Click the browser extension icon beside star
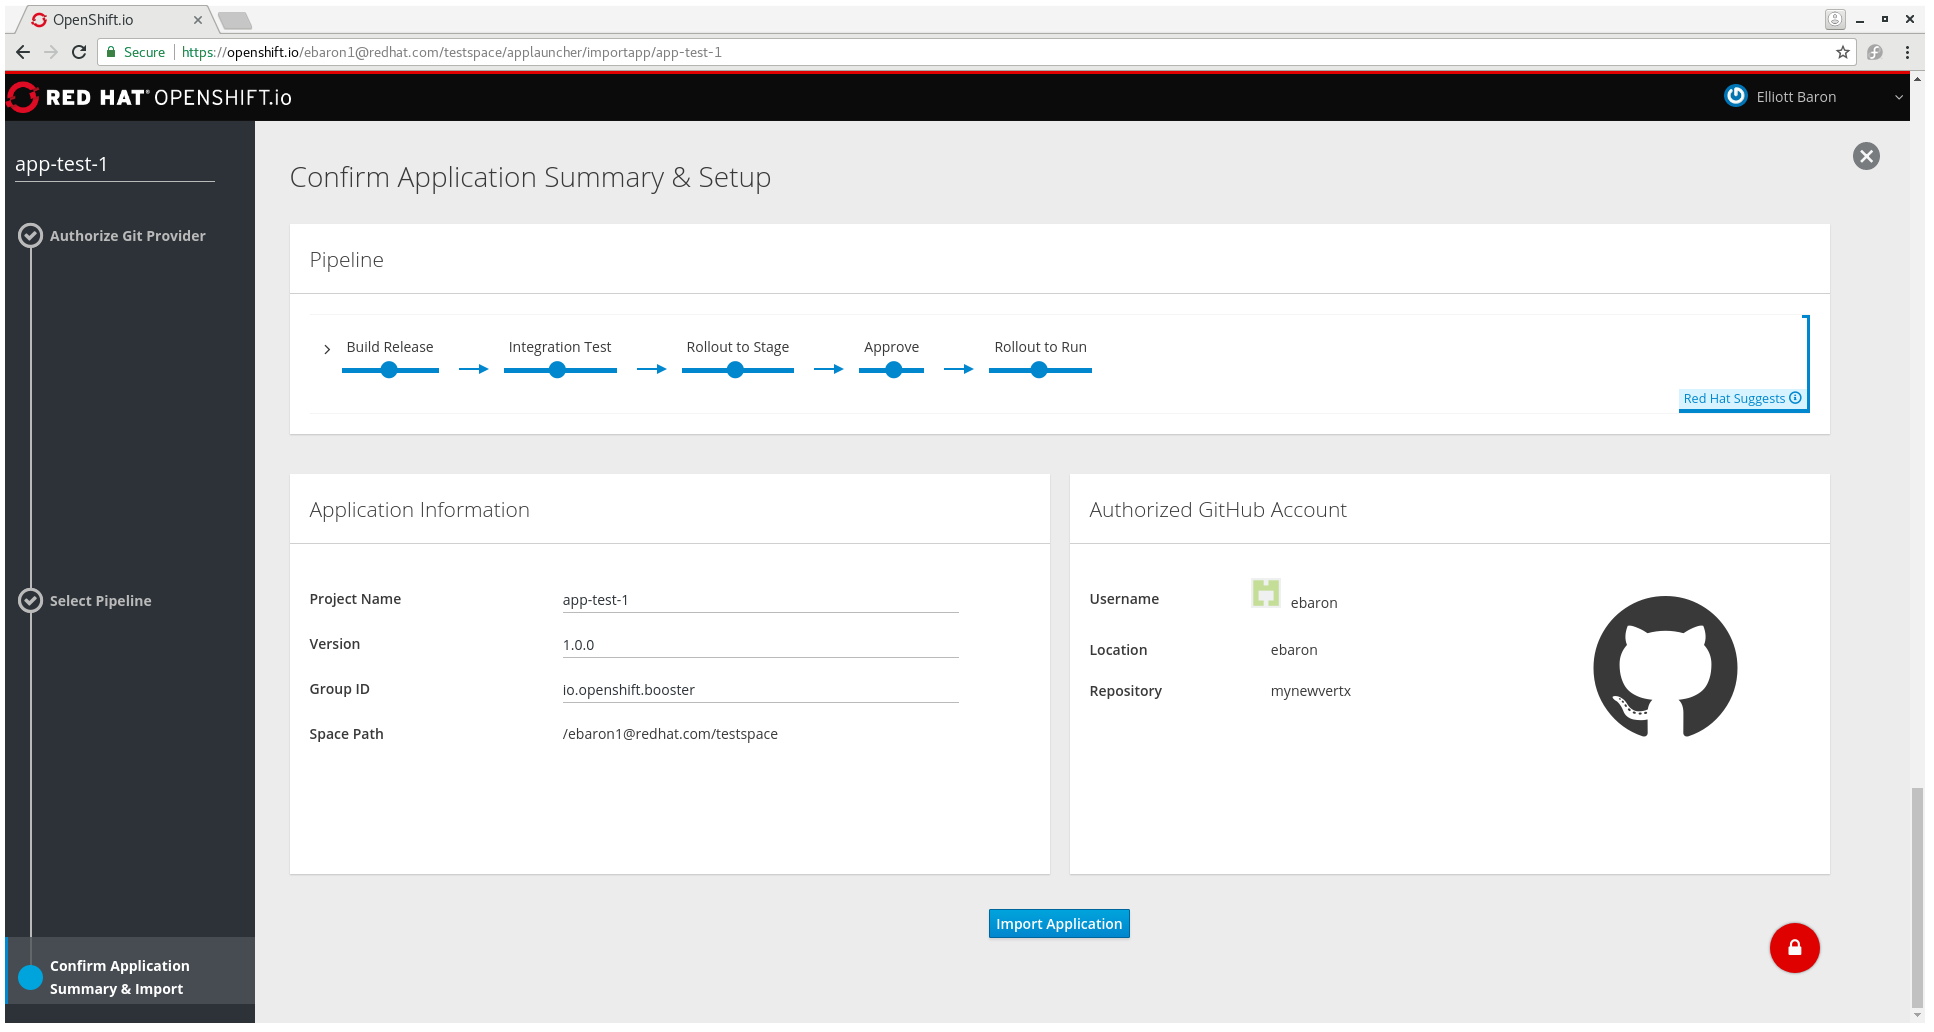1934x1032 pixels. pos(1875,52)
